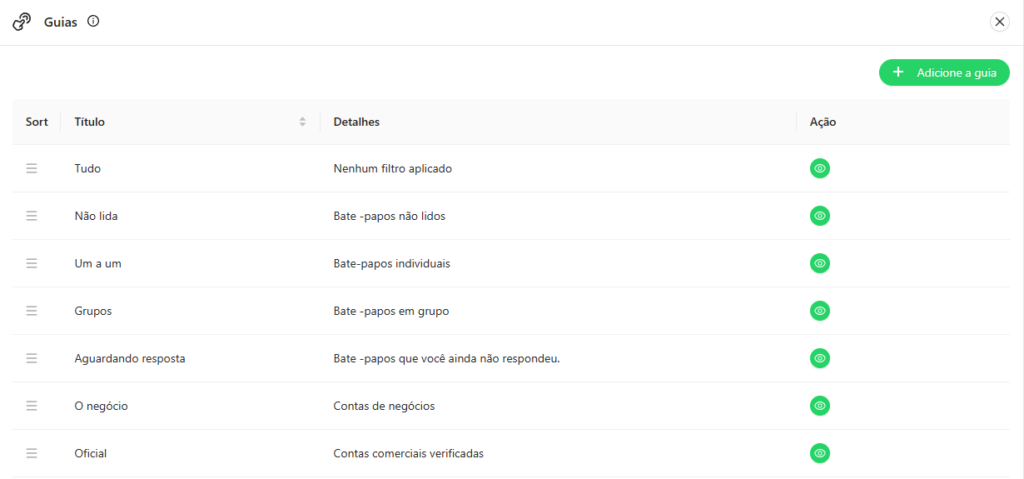The image size is (1024, 479).
Task: Hide the Aguardando resposta tab
Action: [x=820, y=358]
